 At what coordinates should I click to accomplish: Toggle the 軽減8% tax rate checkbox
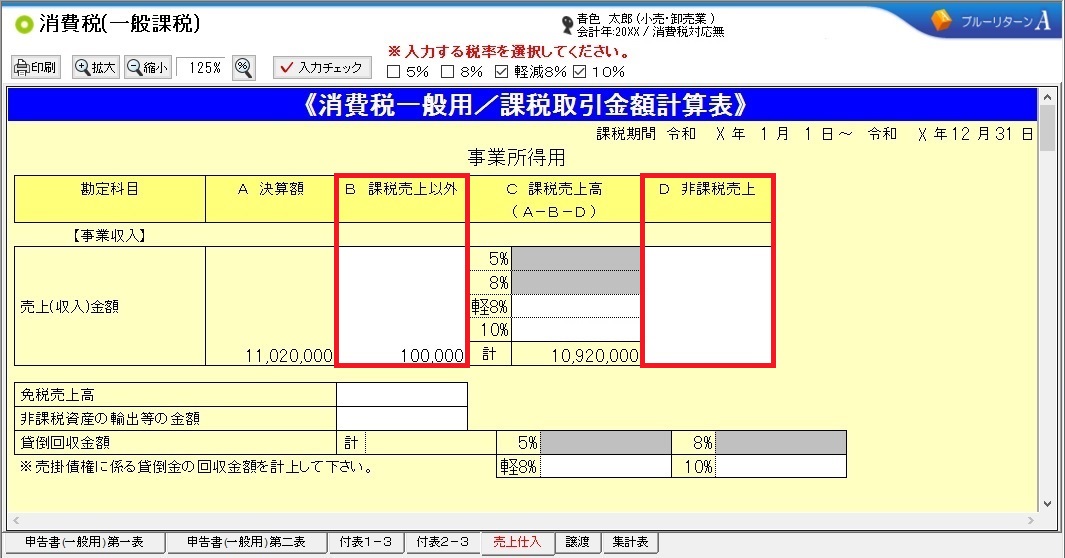click(501, 71)
